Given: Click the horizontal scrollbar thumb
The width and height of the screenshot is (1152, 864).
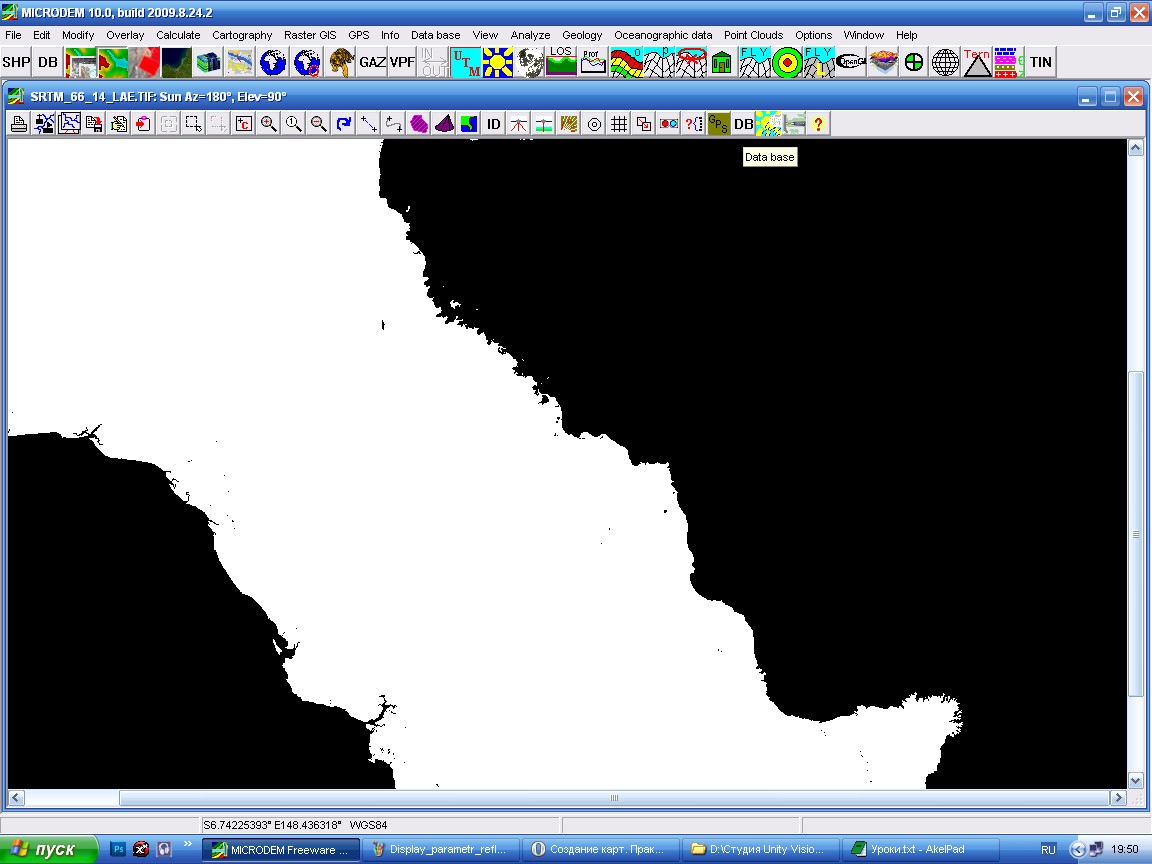Looking at the screenshot, I should 614,798.
